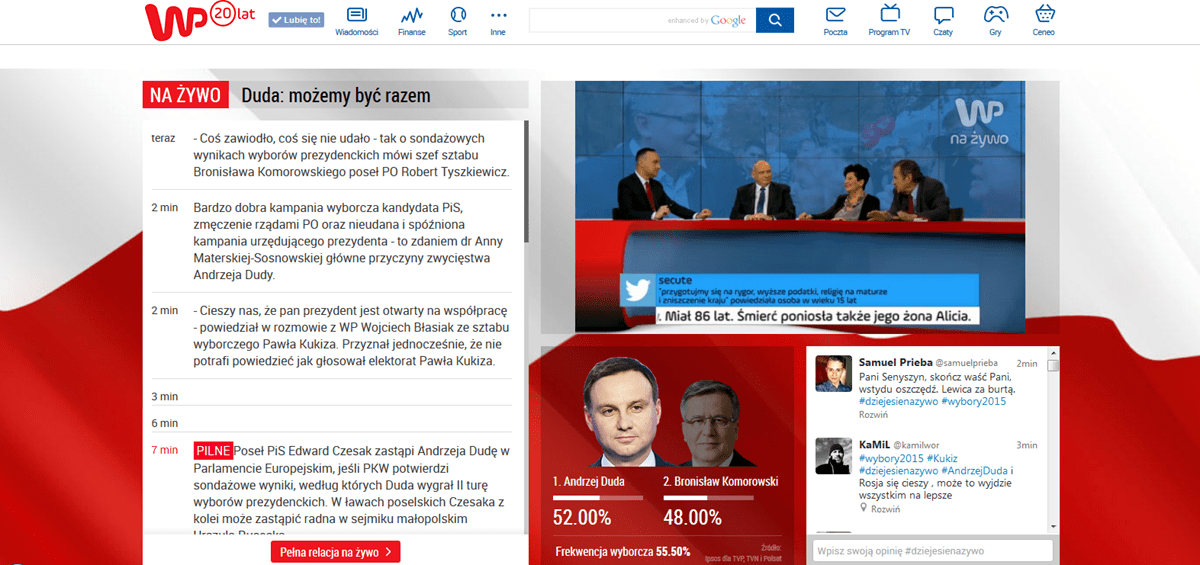Click the 48.00% result figure
Screen dimensions: 1200x565
(x=693, y=518)
